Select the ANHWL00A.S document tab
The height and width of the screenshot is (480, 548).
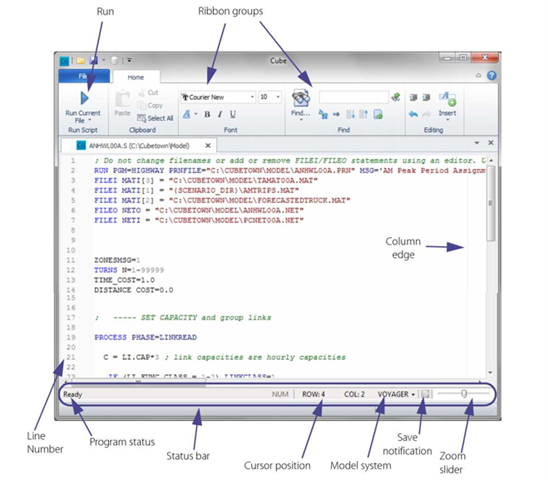tap(139, 145)
